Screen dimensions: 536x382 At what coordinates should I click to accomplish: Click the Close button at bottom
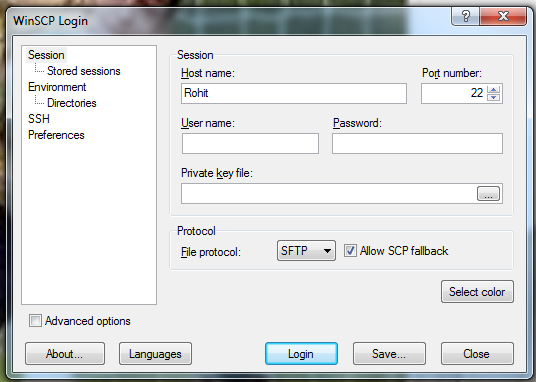pos(477,354)
